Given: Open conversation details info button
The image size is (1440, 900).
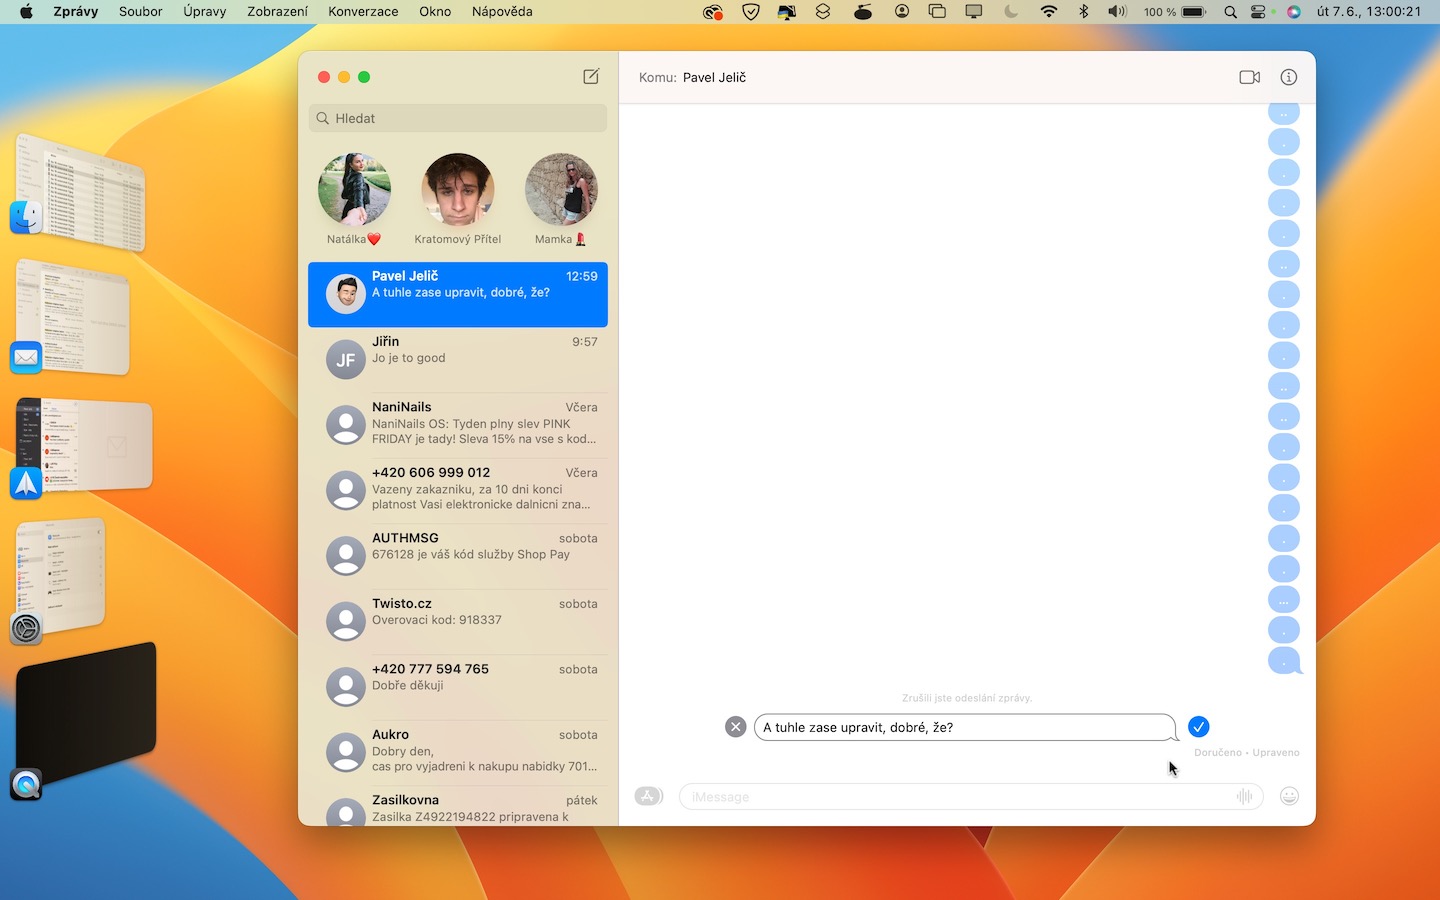Looking at the screenshot, I should pyautogui.click(x=1289, y=77).
